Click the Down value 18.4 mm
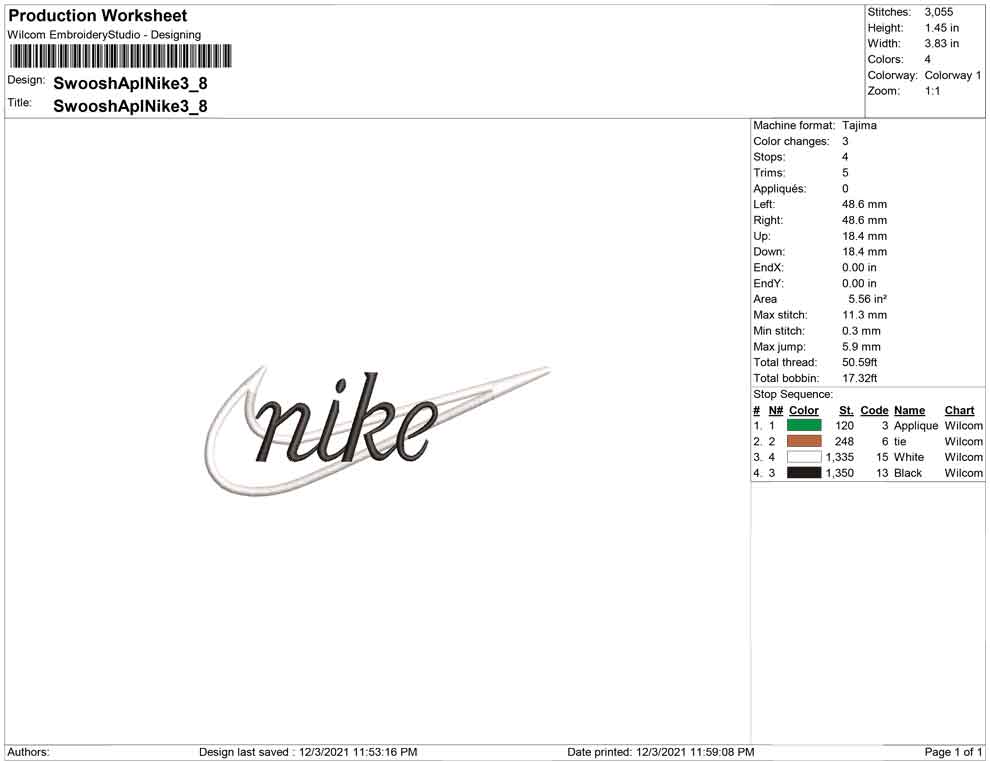990x762 pixels. tap(864, 252)
